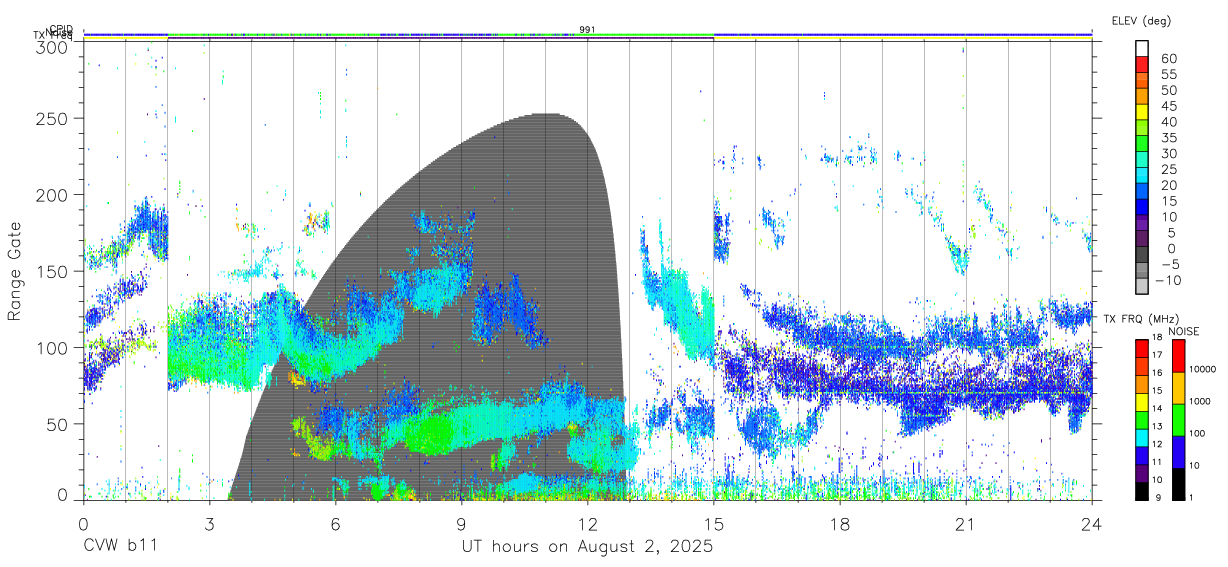Click the 'CVW b11' radar label
The height and width of the screenshot is (567, 1228).
coord(120,547)
